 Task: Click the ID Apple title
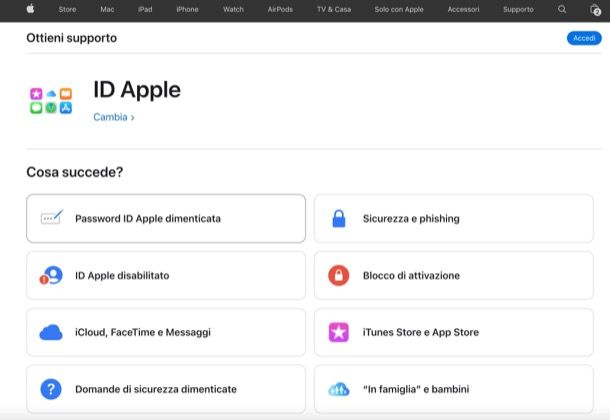click(x=137, y=90)
